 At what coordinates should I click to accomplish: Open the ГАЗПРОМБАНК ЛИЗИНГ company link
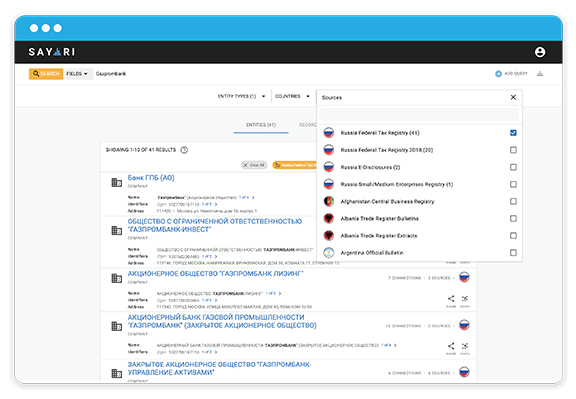click(x=216, y=274)
